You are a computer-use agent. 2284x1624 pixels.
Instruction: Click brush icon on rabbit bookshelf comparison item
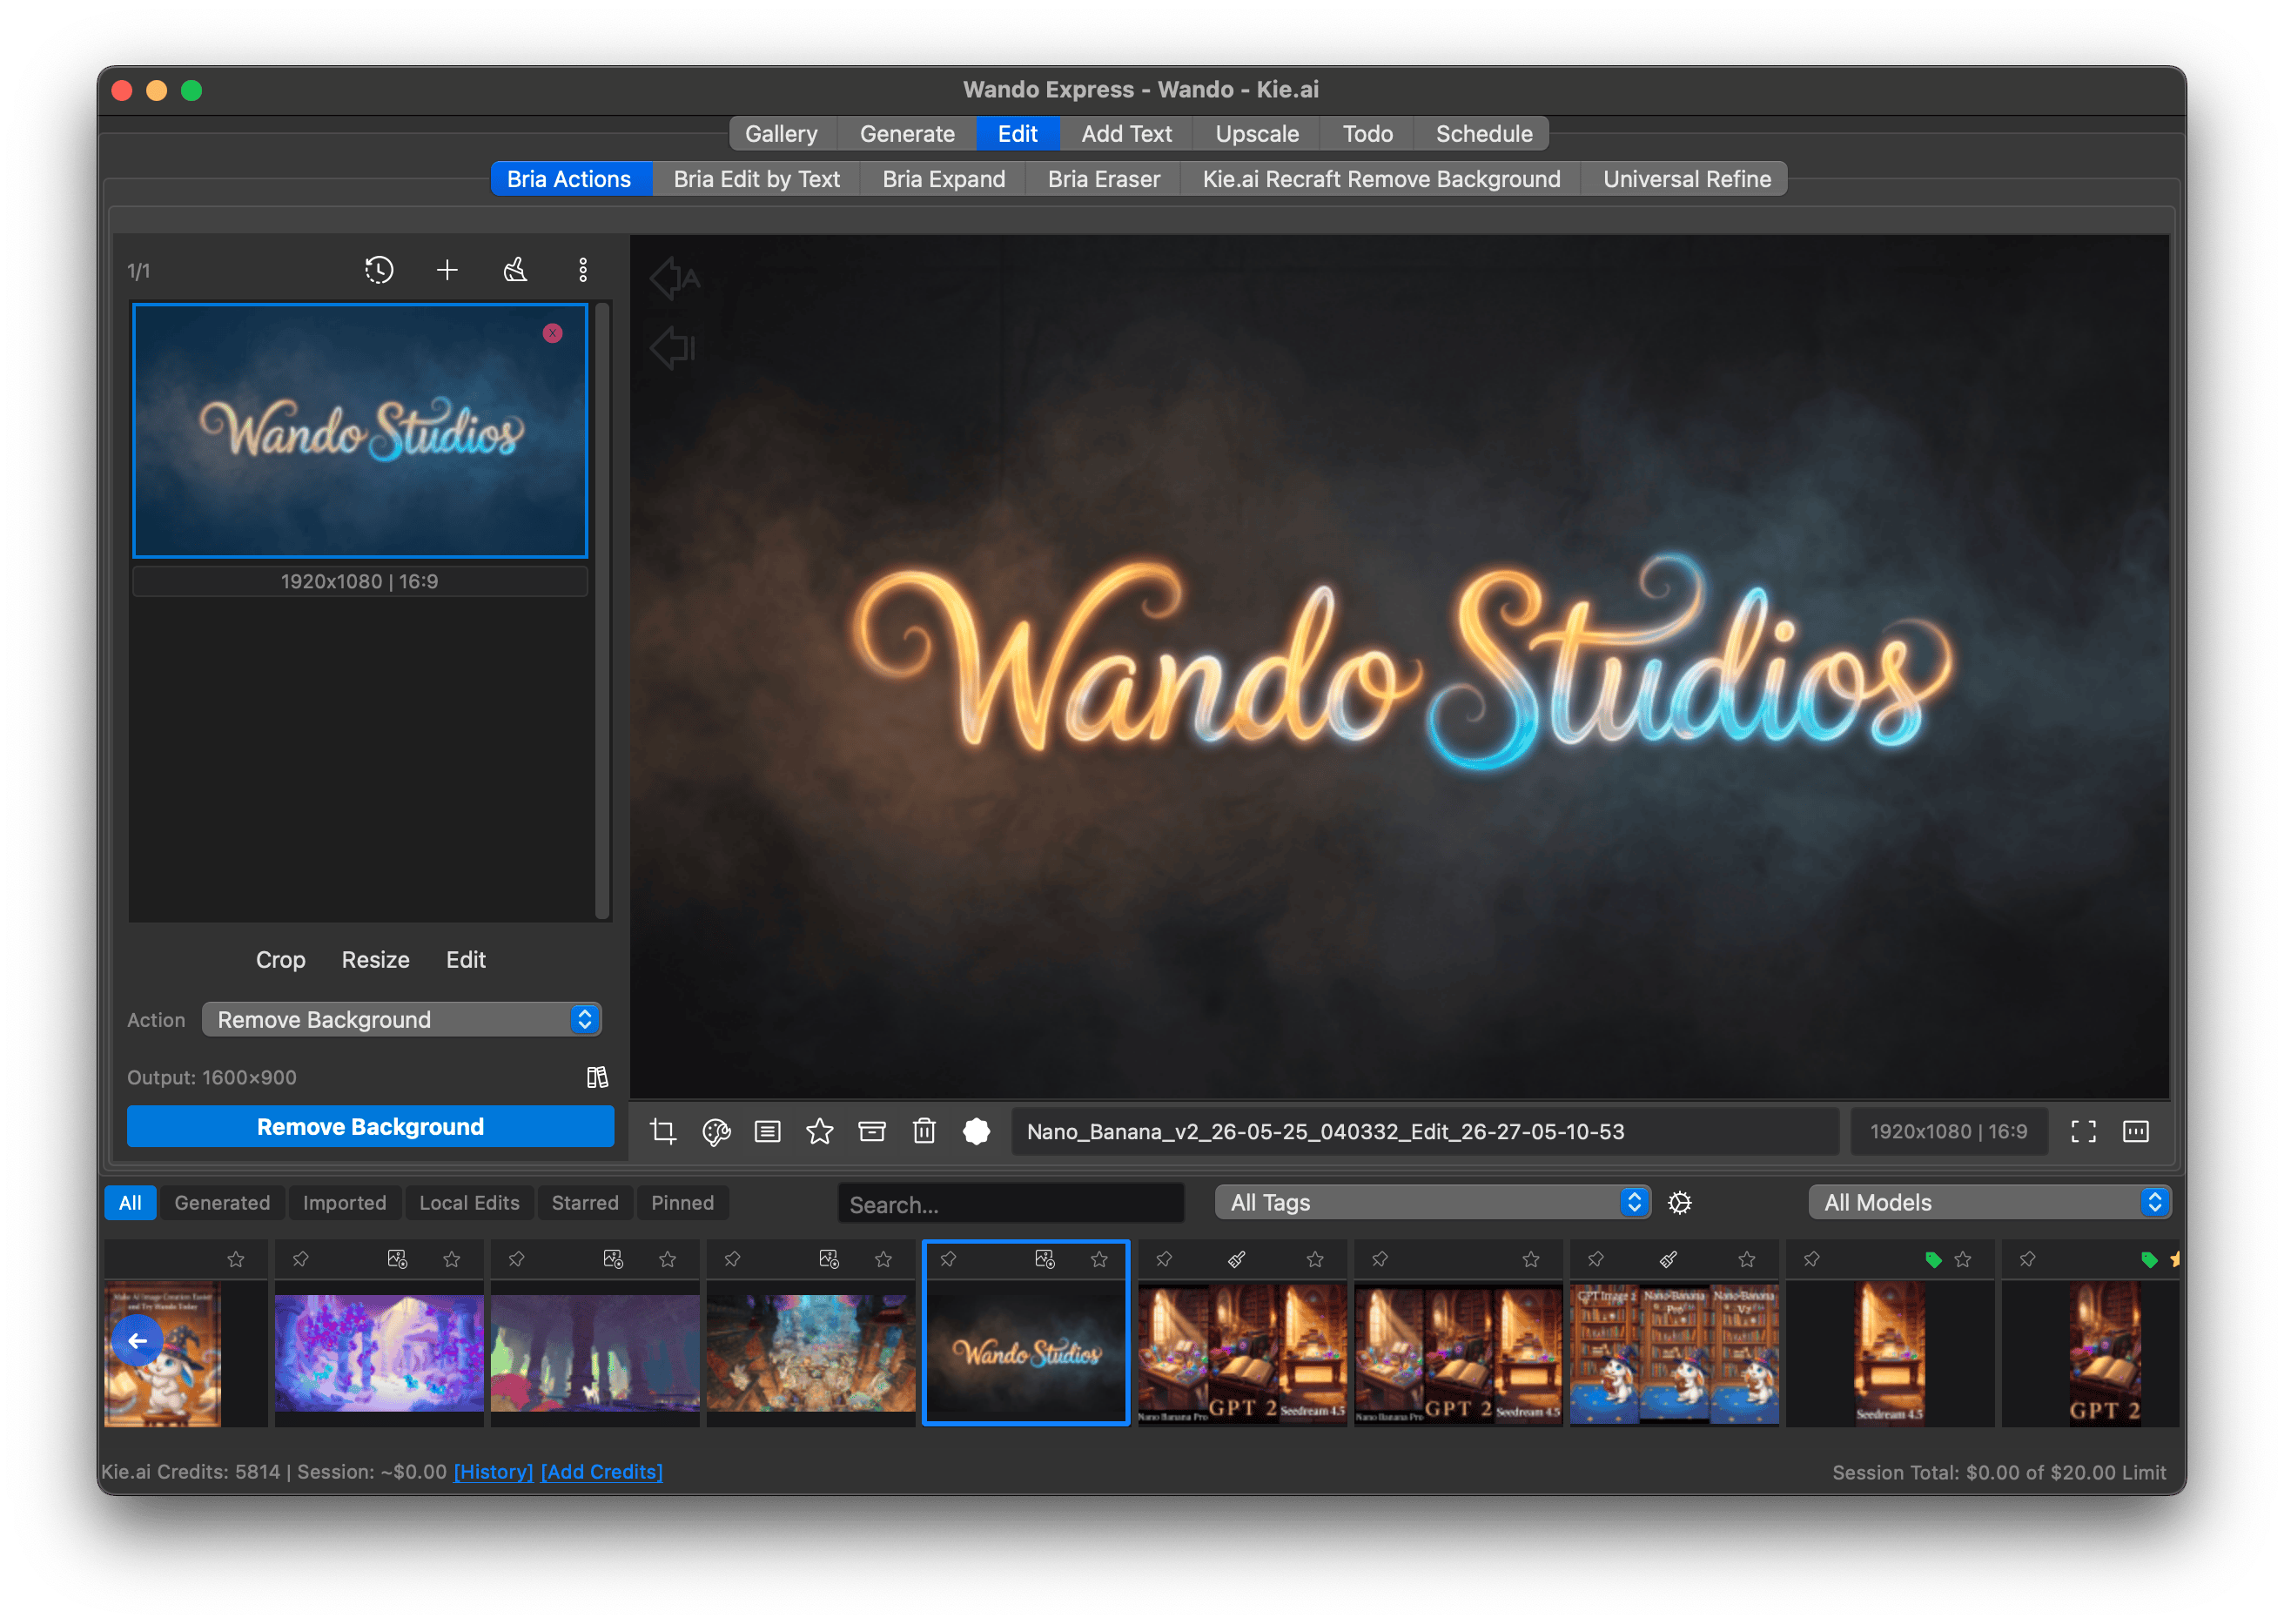[1669, 1259]
